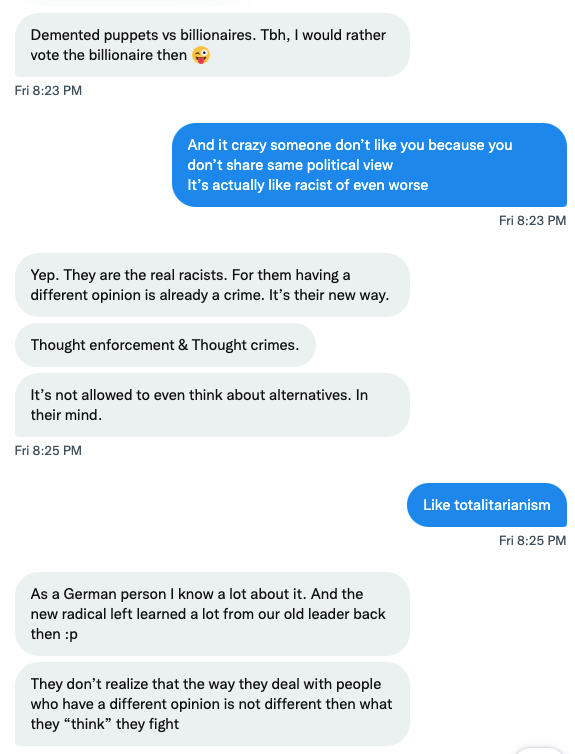The image size is (575, 754).
Task: Click the blue "Like totalitarianism" message bubble
Action: coord(487,505)
